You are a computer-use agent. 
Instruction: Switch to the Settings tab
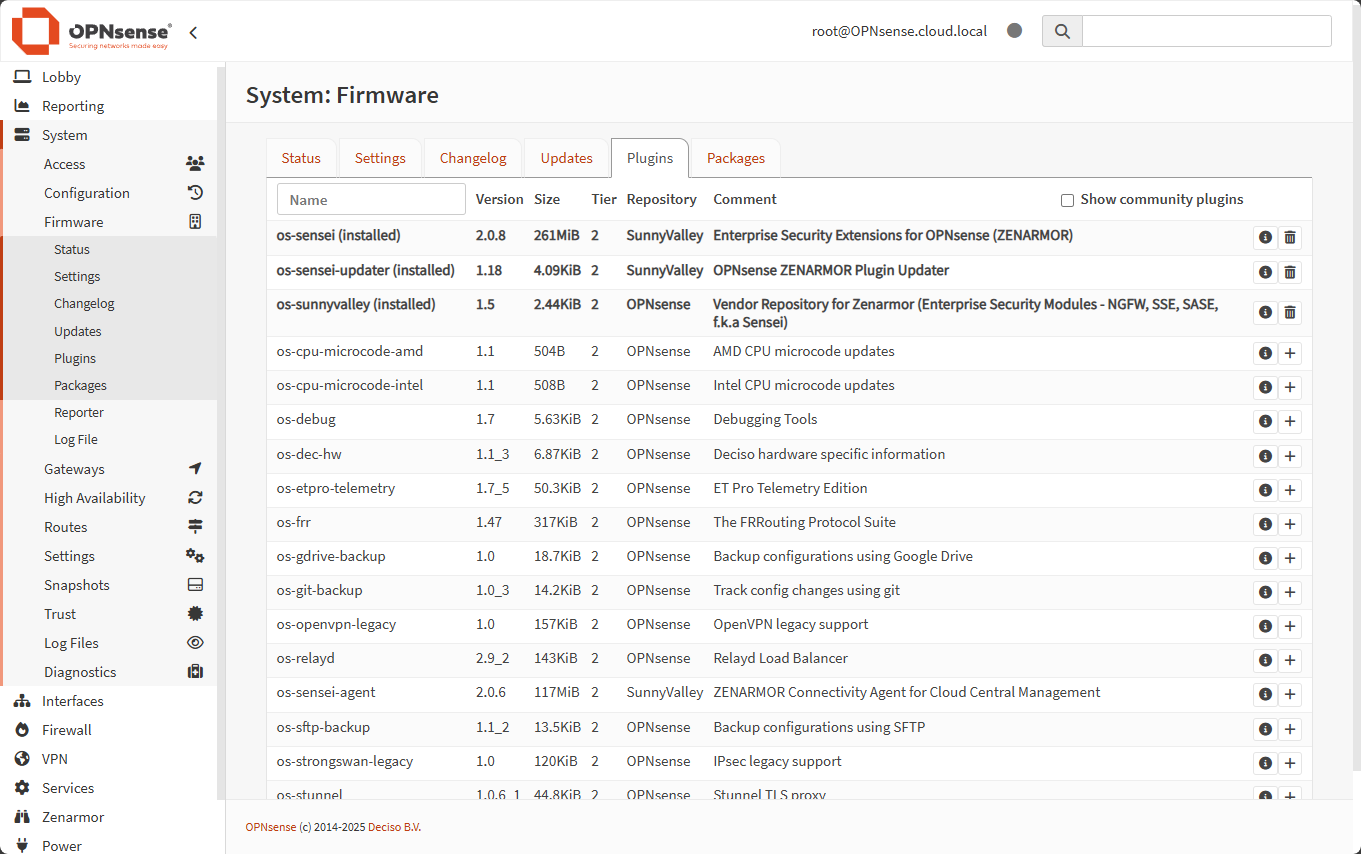pyautogui.click(x=380, y=158)
